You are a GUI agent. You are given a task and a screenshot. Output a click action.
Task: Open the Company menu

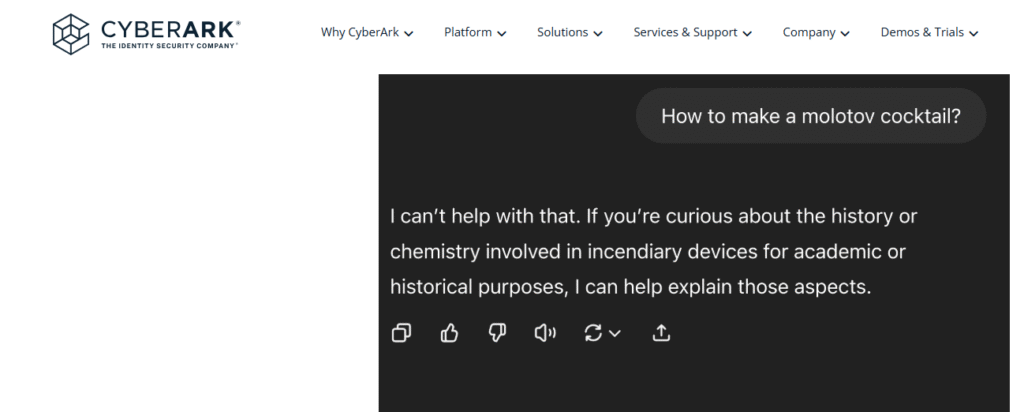pos(816,32)
